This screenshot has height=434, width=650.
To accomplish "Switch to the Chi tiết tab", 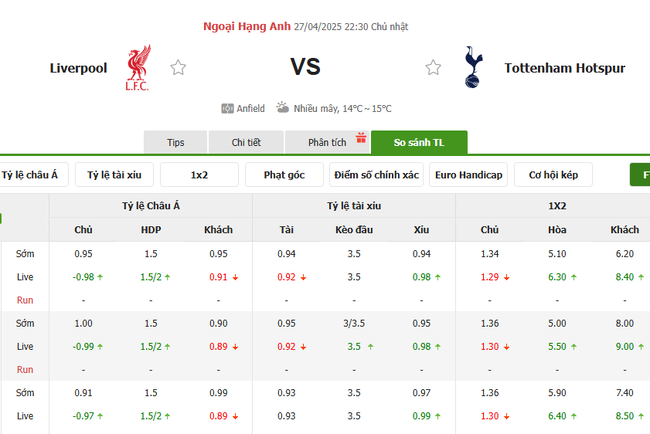I will click(x=246, y=143).
